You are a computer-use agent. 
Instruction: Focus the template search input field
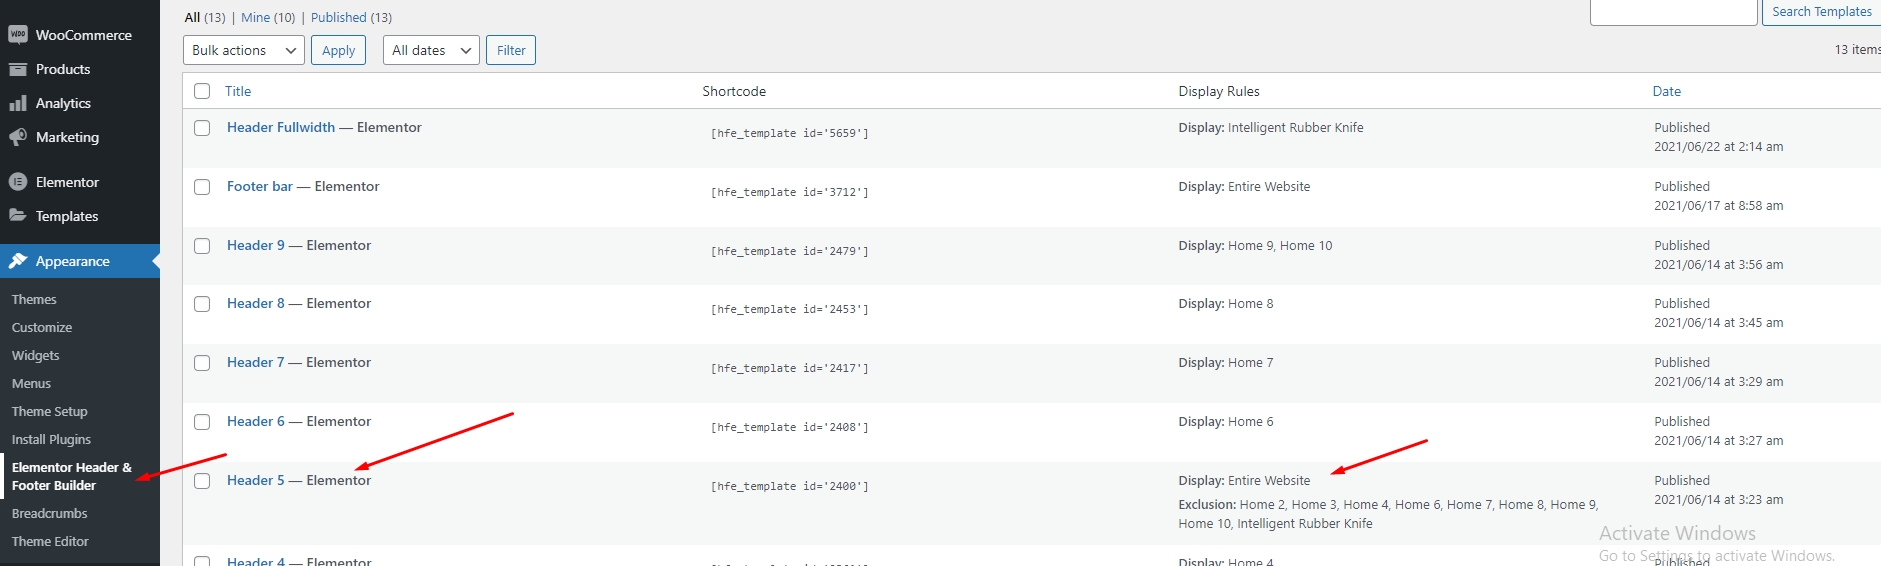pos(1673,12)
